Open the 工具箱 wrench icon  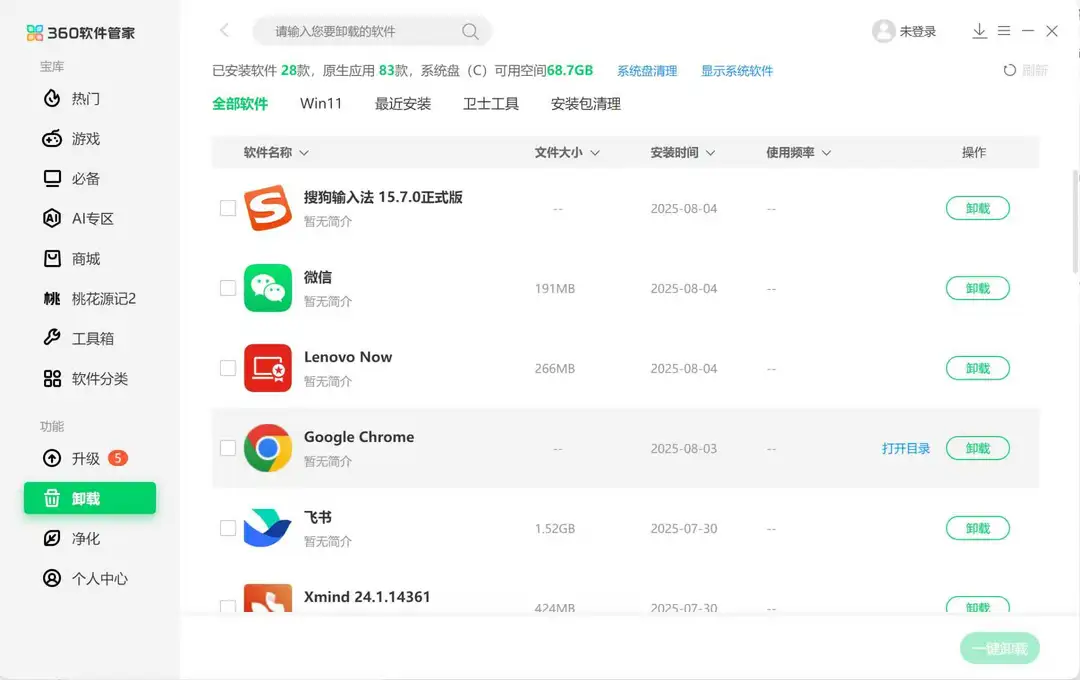pos(52,338)
